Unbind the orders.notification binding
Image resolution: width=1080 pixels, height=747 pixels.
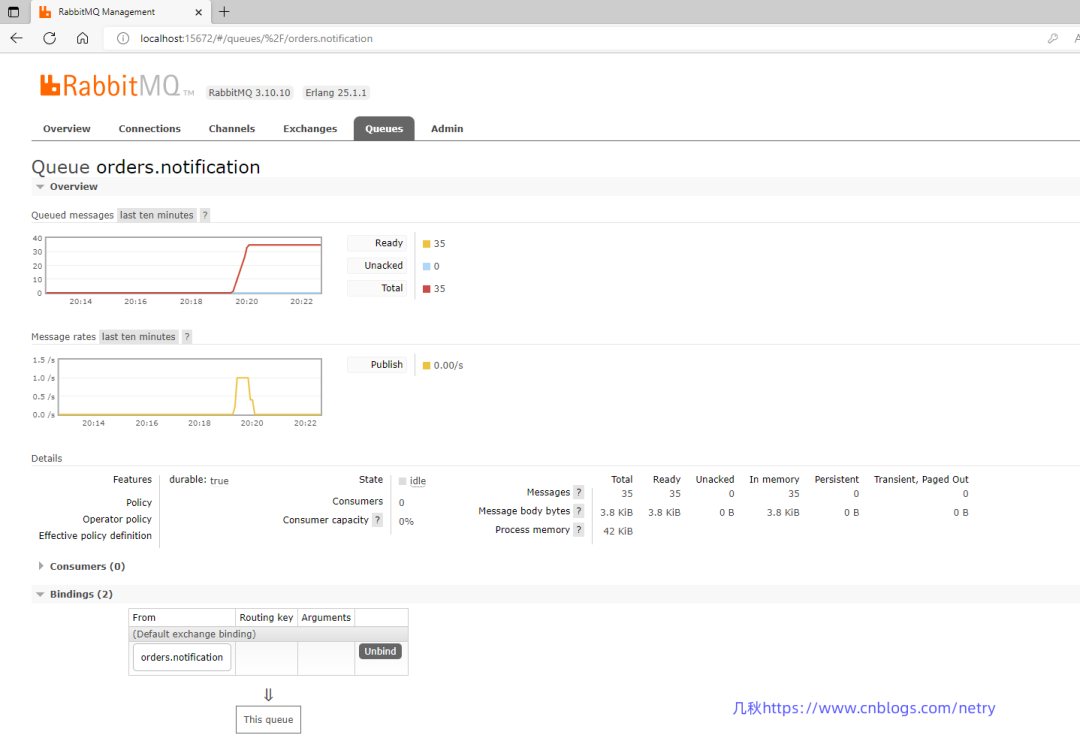pos(380,651)
